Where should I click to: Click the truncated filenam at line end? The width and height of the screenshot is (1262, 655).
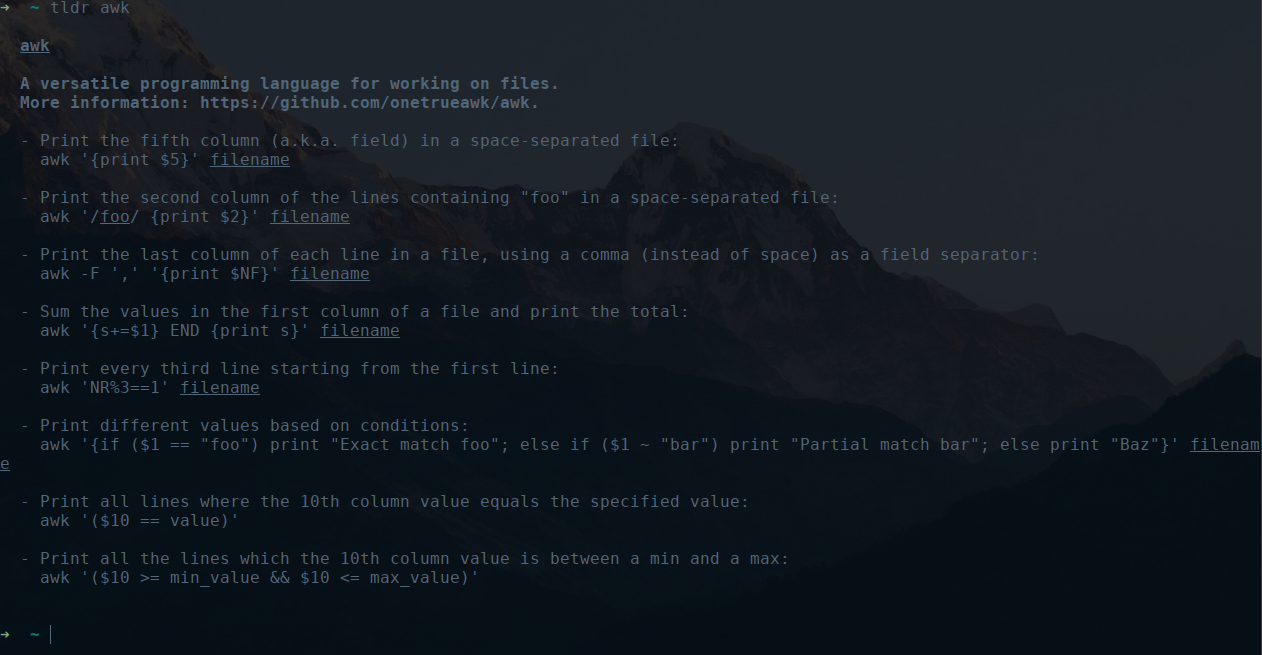point(1225,445)
